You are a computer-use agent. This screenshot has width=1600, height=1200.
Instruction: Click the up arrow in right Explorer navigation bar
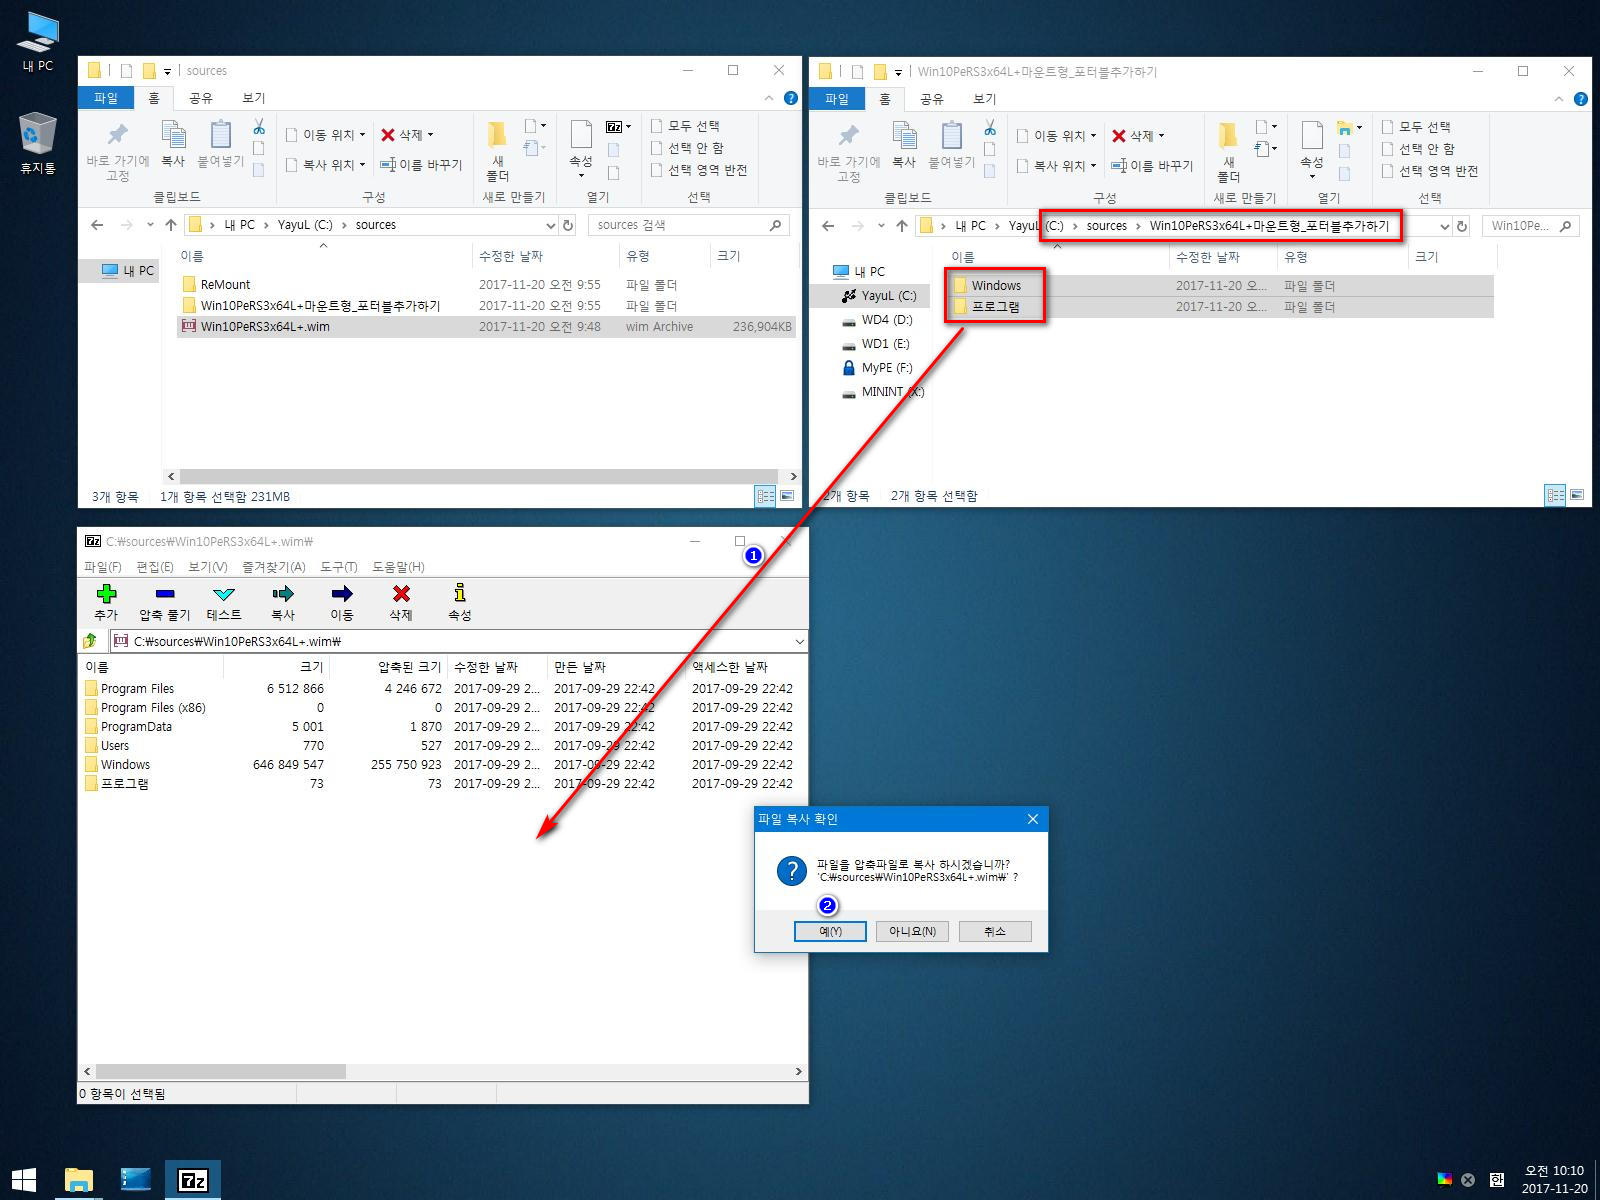click(902, 226)
